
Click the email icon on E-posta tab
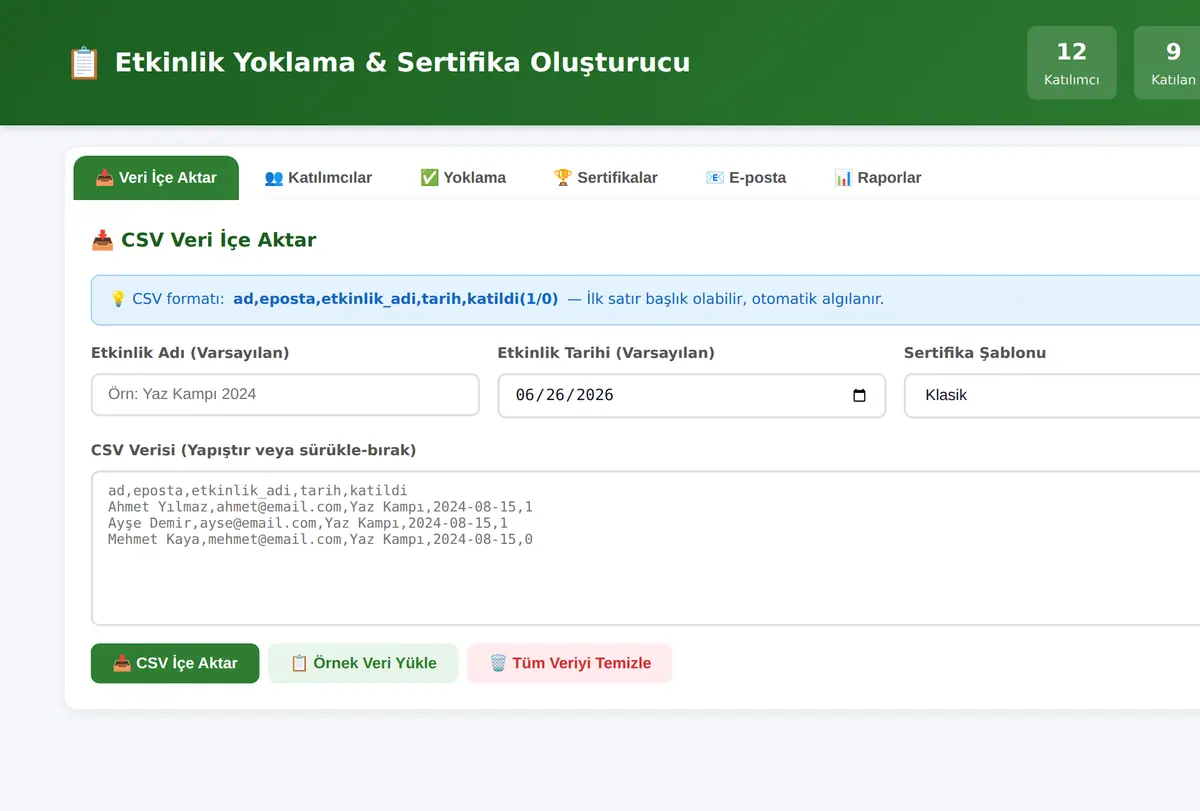click(714, 178)
